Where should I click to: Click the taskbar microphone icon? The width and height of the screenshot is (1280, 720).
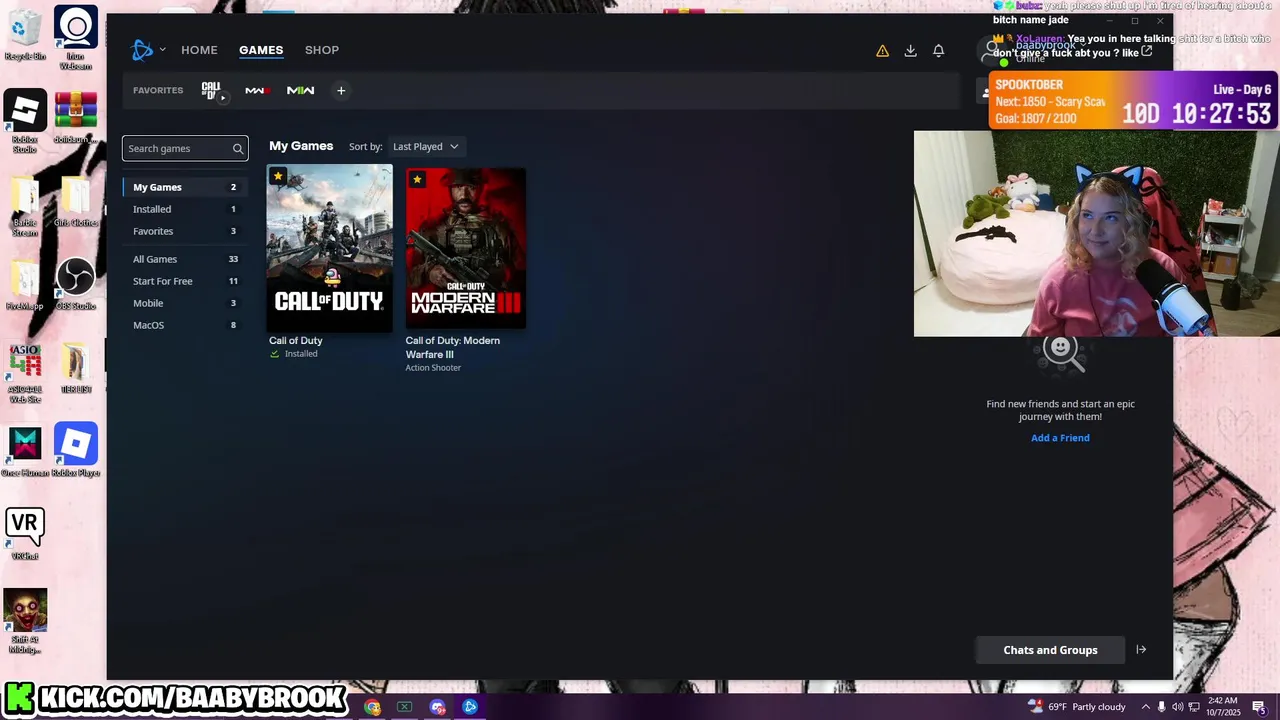pos(1161,707)
